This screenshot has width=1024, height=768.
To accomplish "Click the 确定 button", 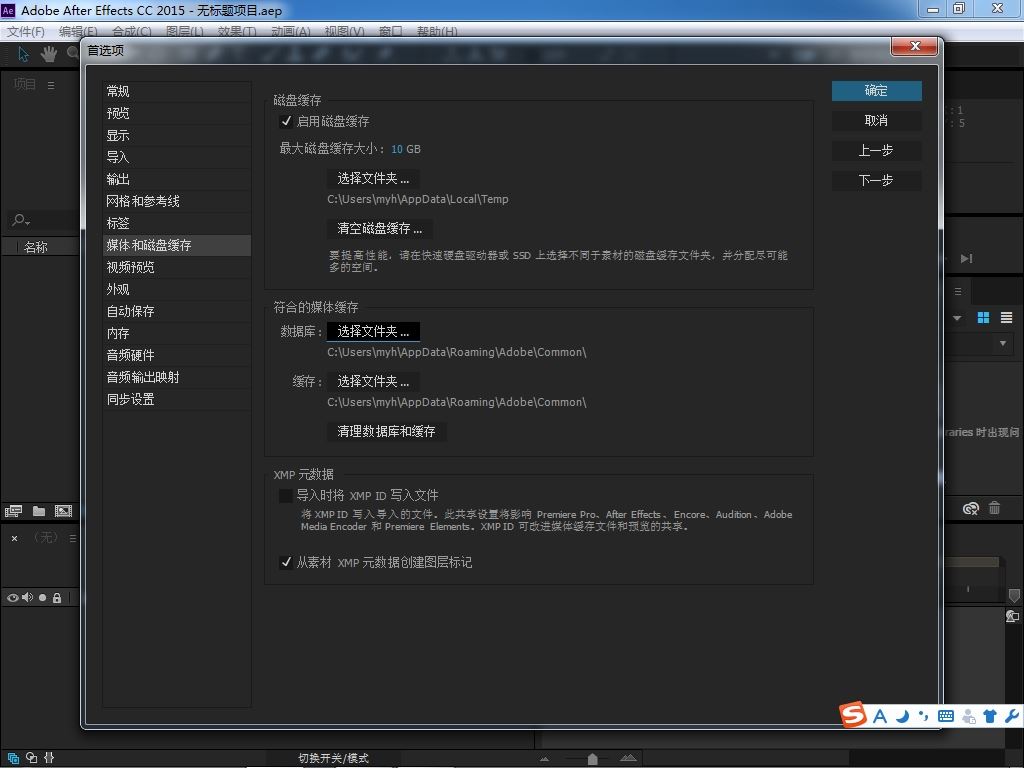I will point(876,91).
